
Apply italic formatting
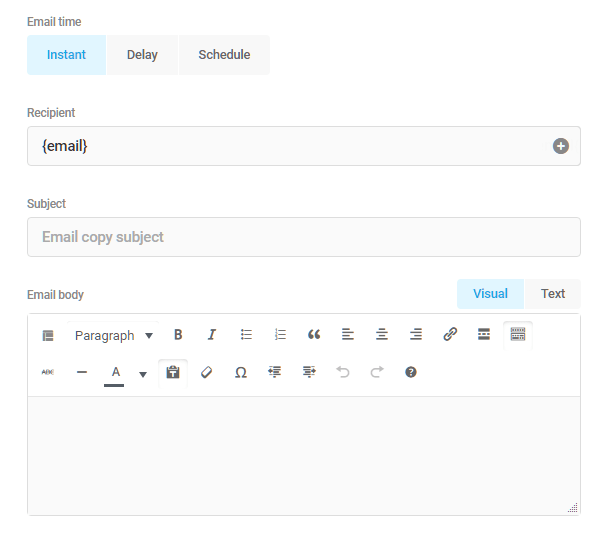click(x=211, y=335)
